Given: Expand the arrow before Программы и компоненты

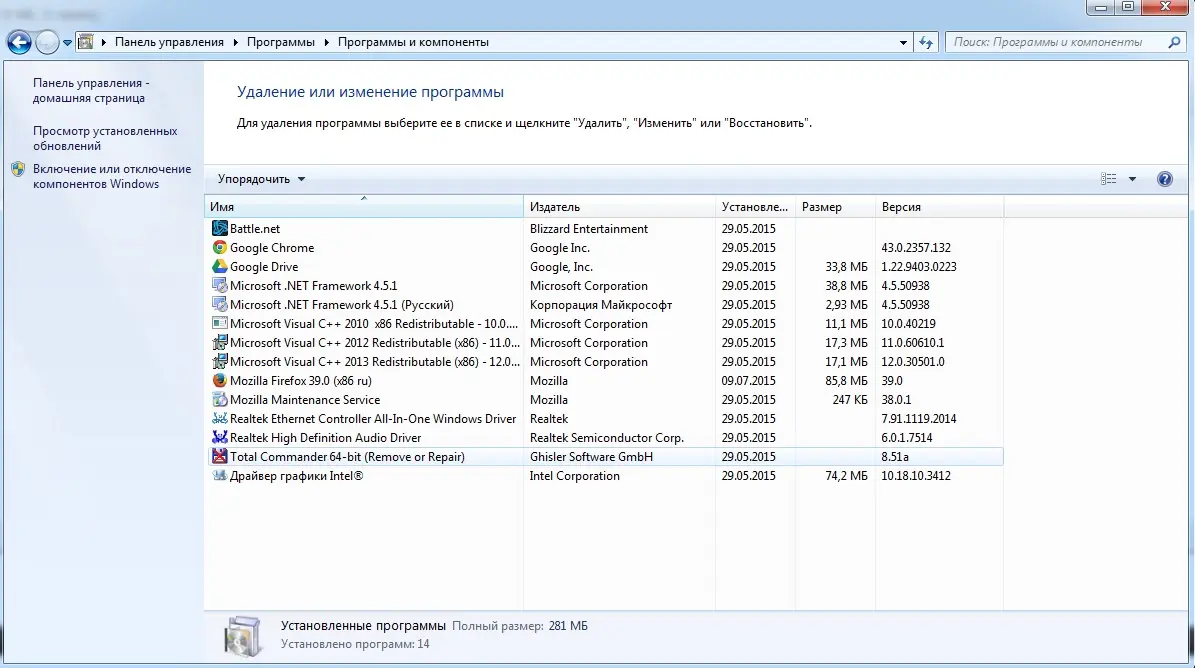Looking at the screenshot, I should pyautogui.click(x=326, y=43).
